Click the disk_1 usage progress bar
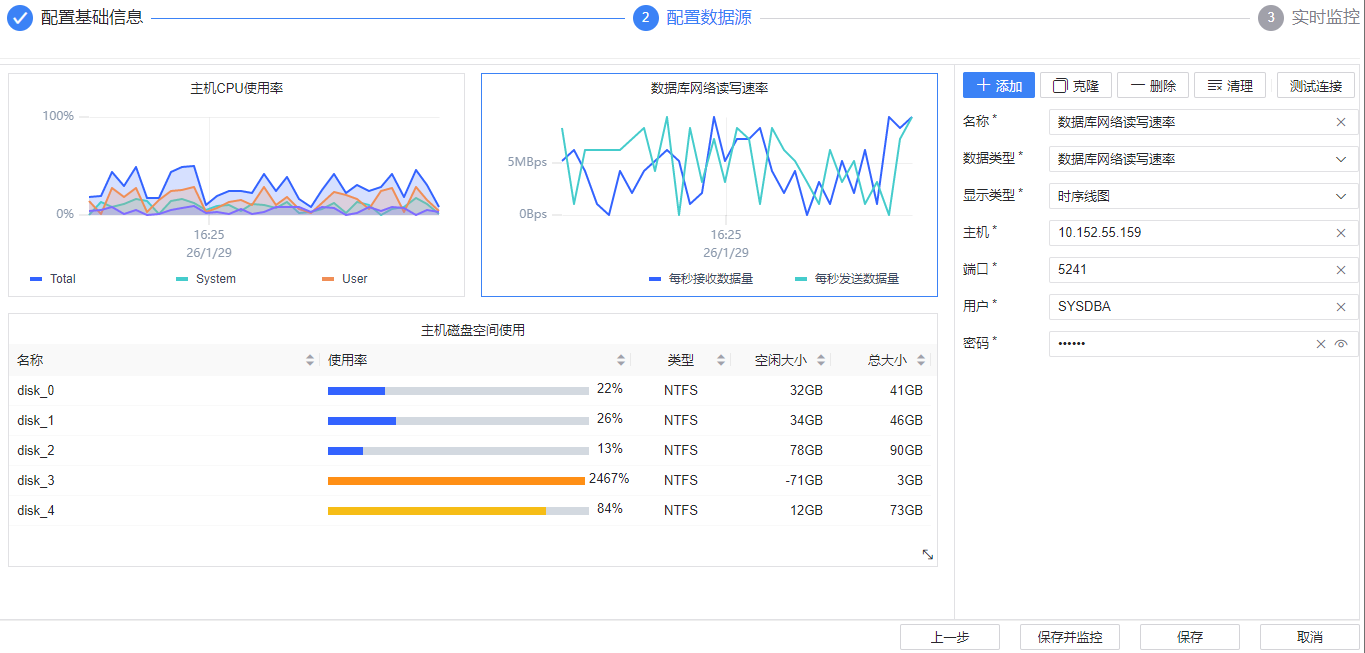 458,421
